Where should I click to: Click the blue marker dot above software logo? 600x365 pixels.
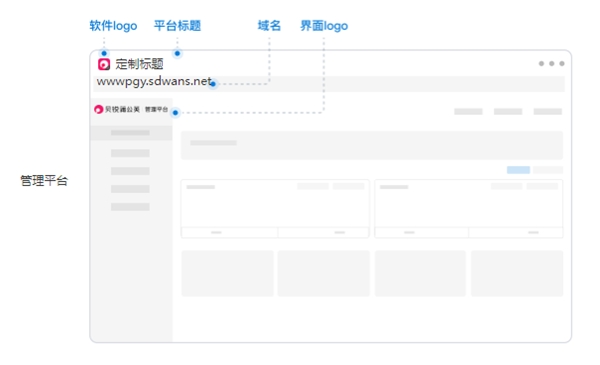pos(104,53)
